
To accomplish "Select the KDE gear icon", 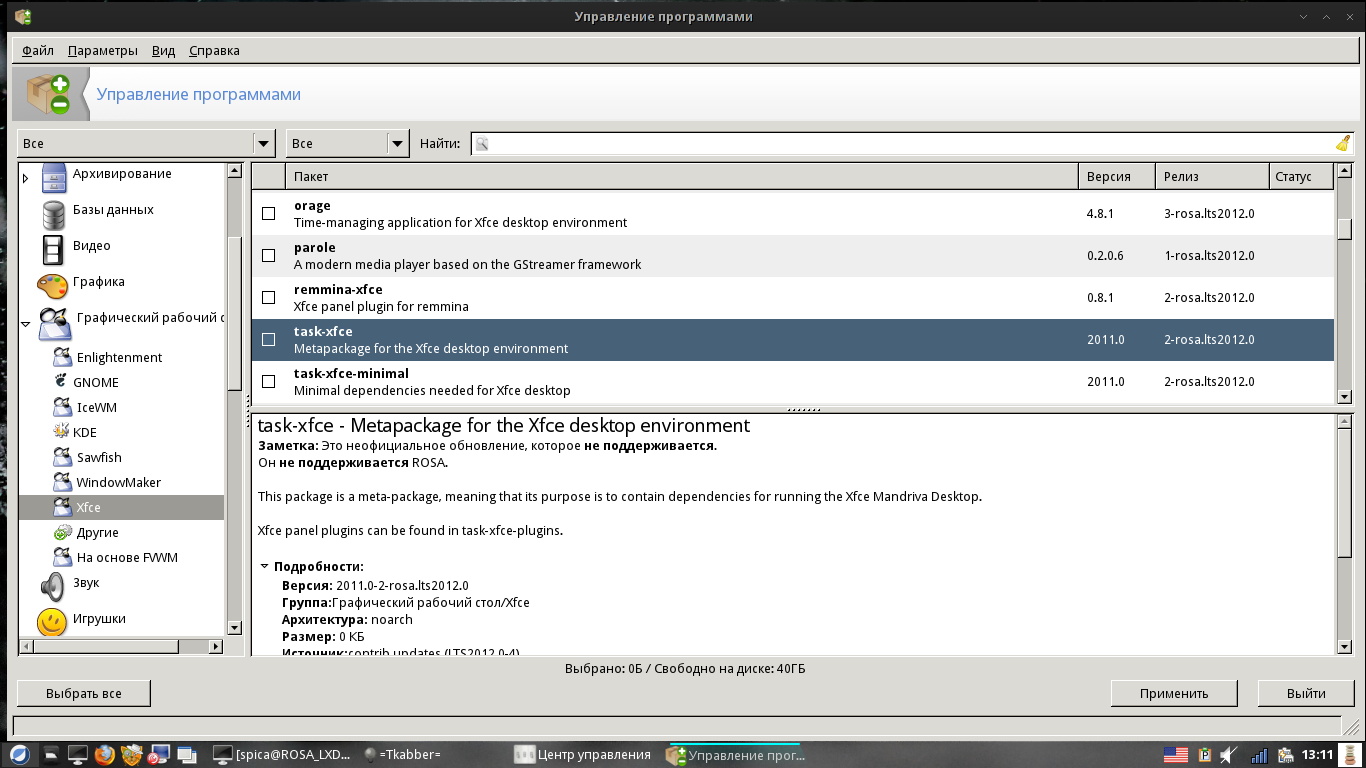I will point(62,432).
